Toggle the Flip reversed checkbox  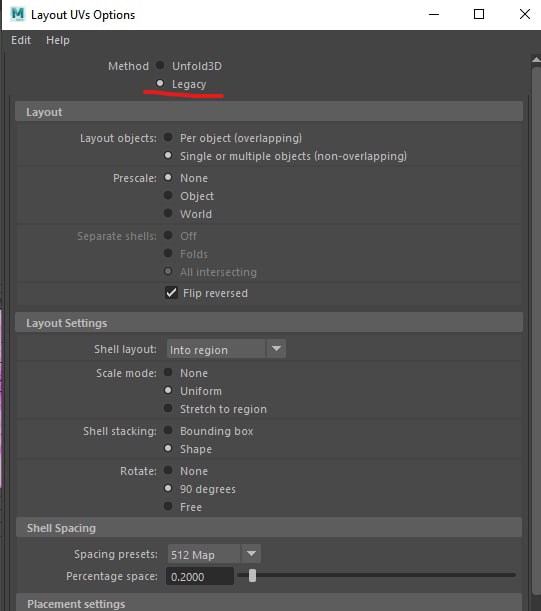(171, 293)
